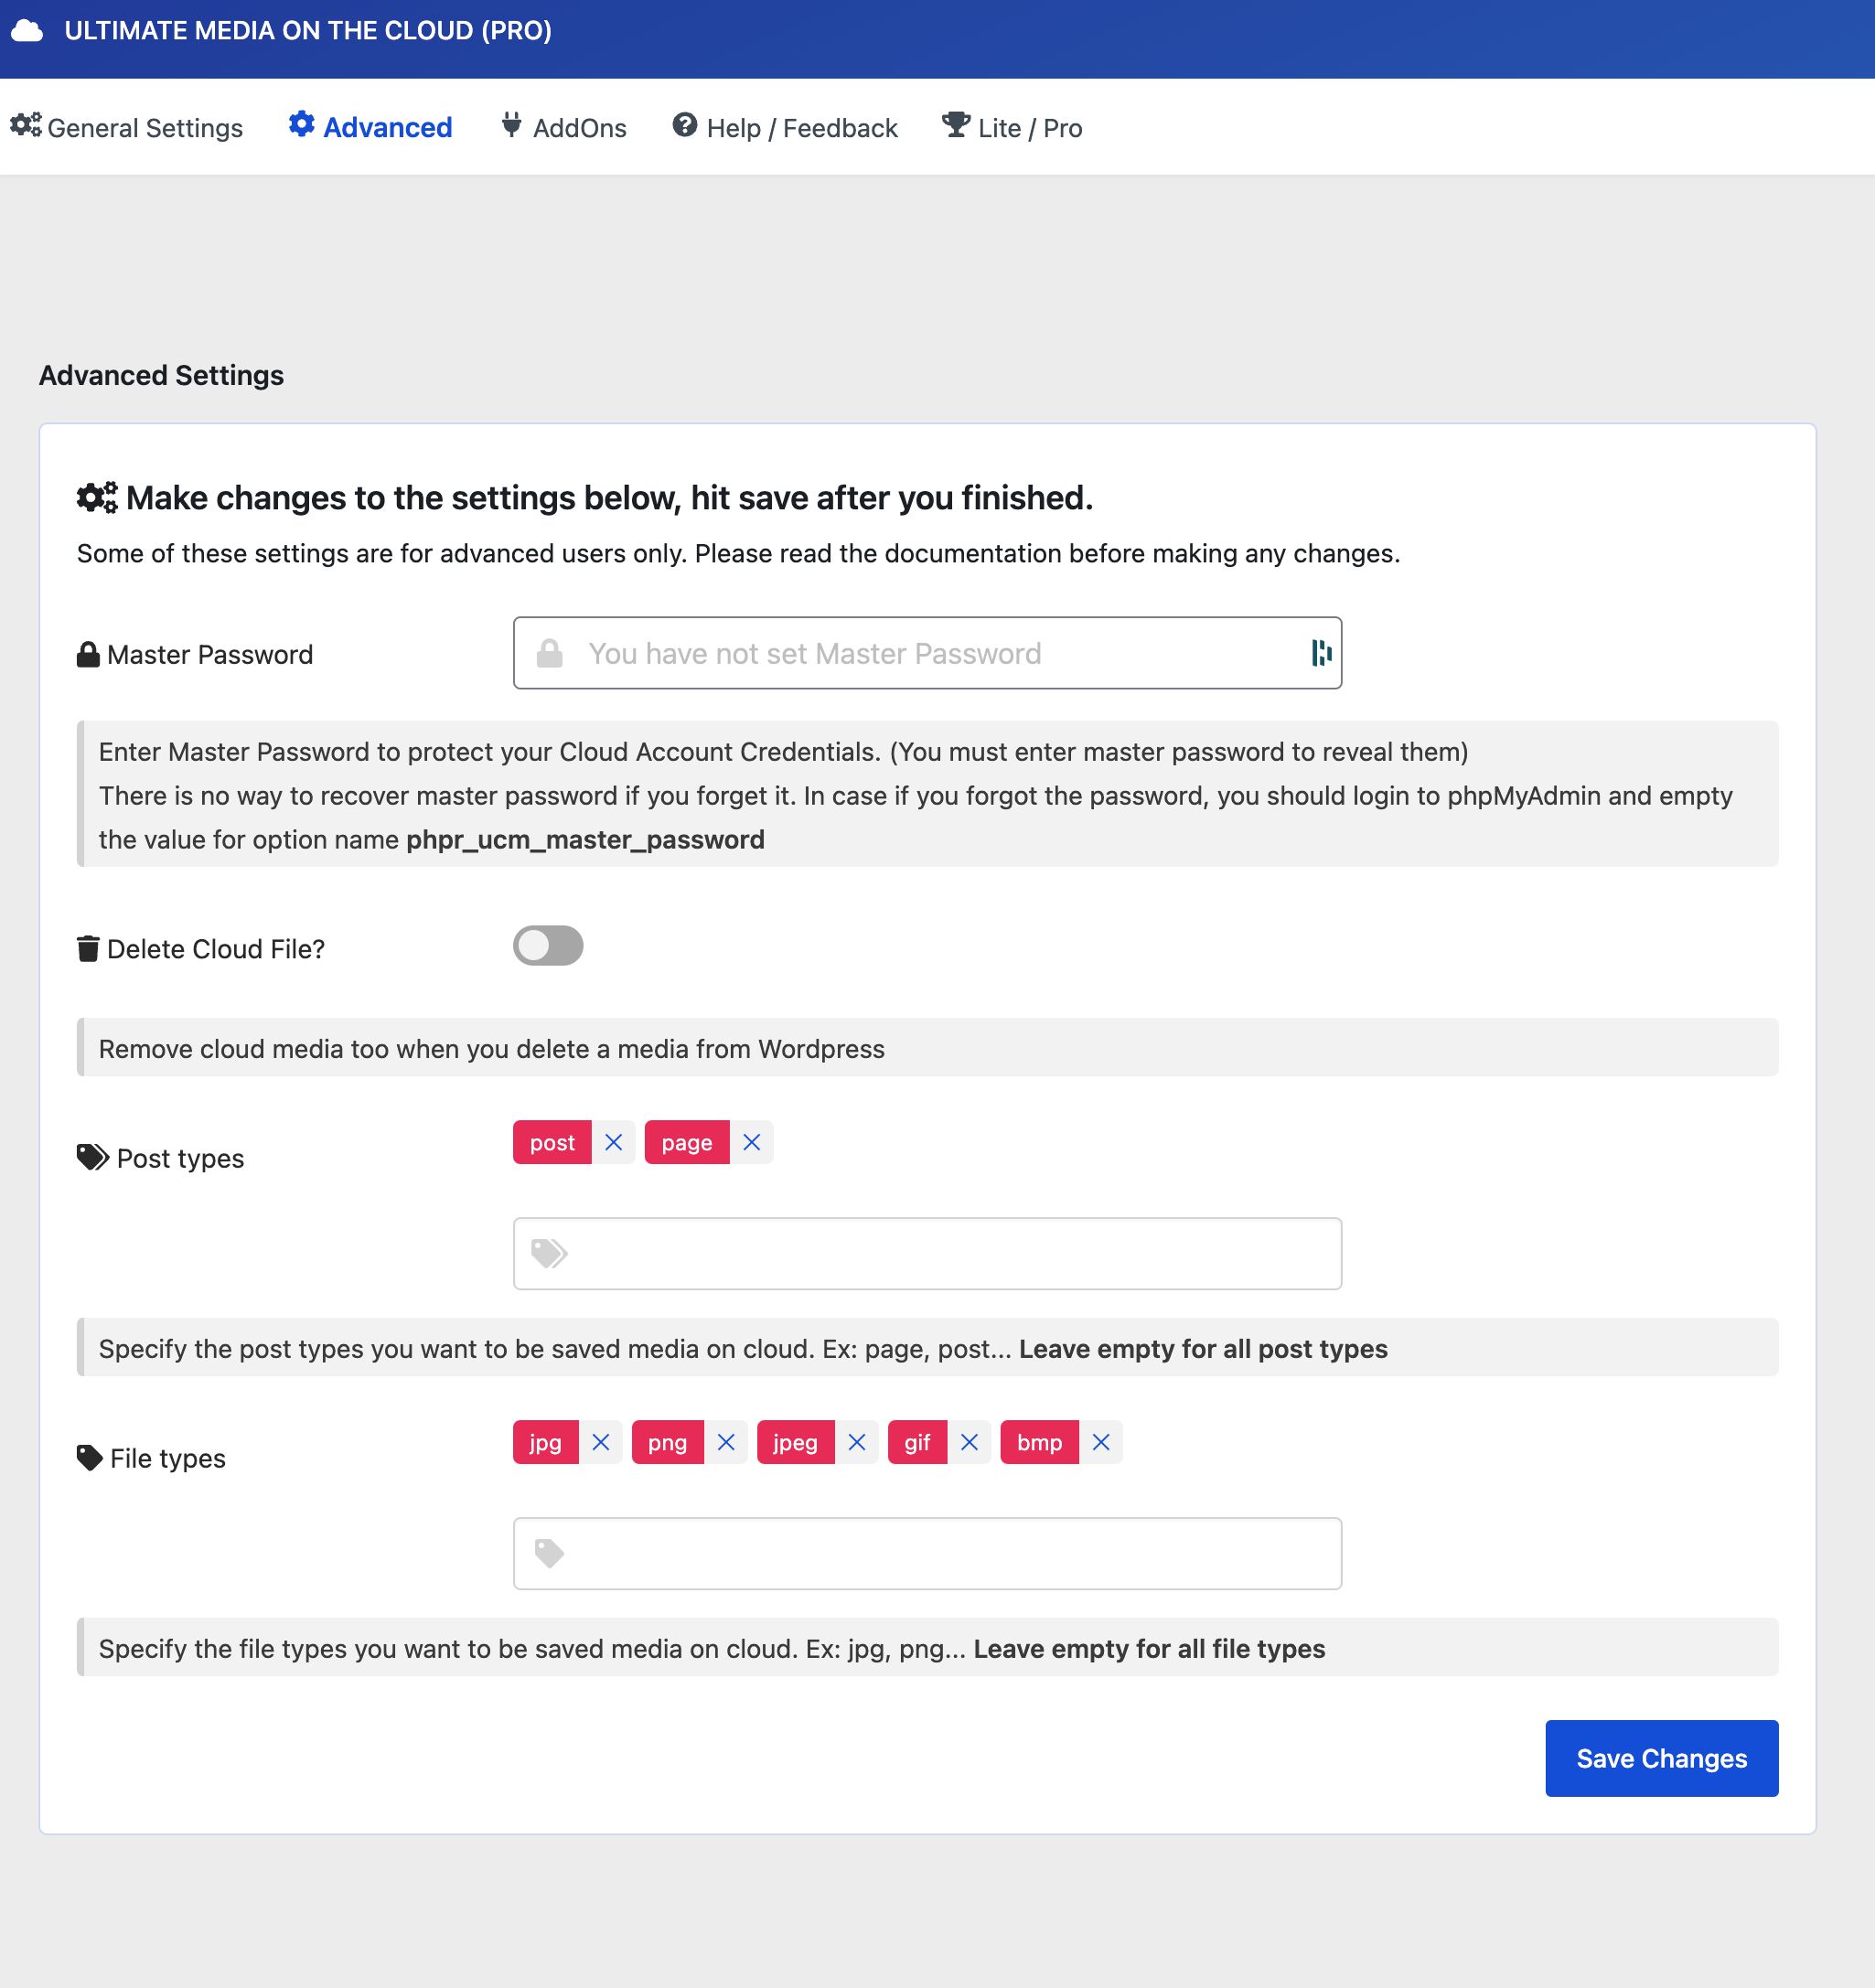The height and width of the screenshot is (1988, 1875).
Task: Click the password manager icon in field
Action: pos(1320,653)
